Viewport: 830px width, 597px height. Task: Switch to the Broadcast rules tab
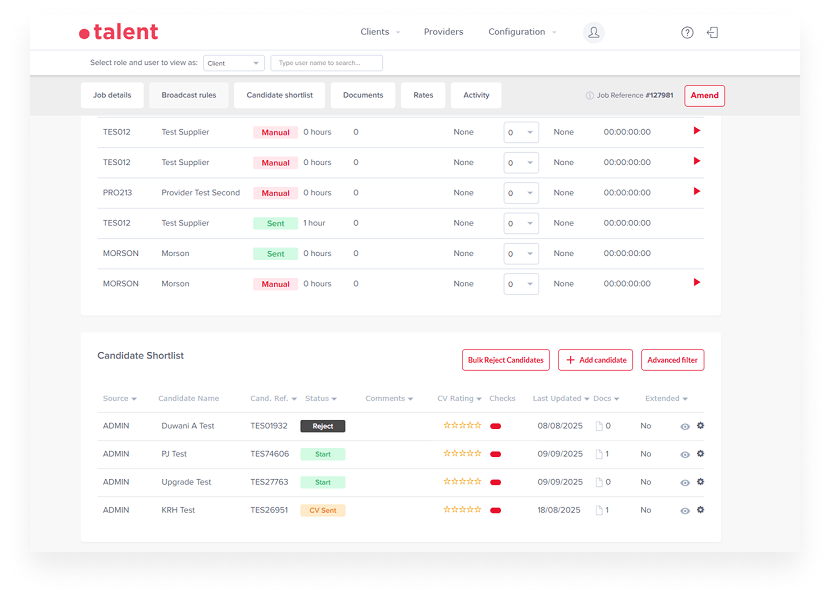[189, 96]
